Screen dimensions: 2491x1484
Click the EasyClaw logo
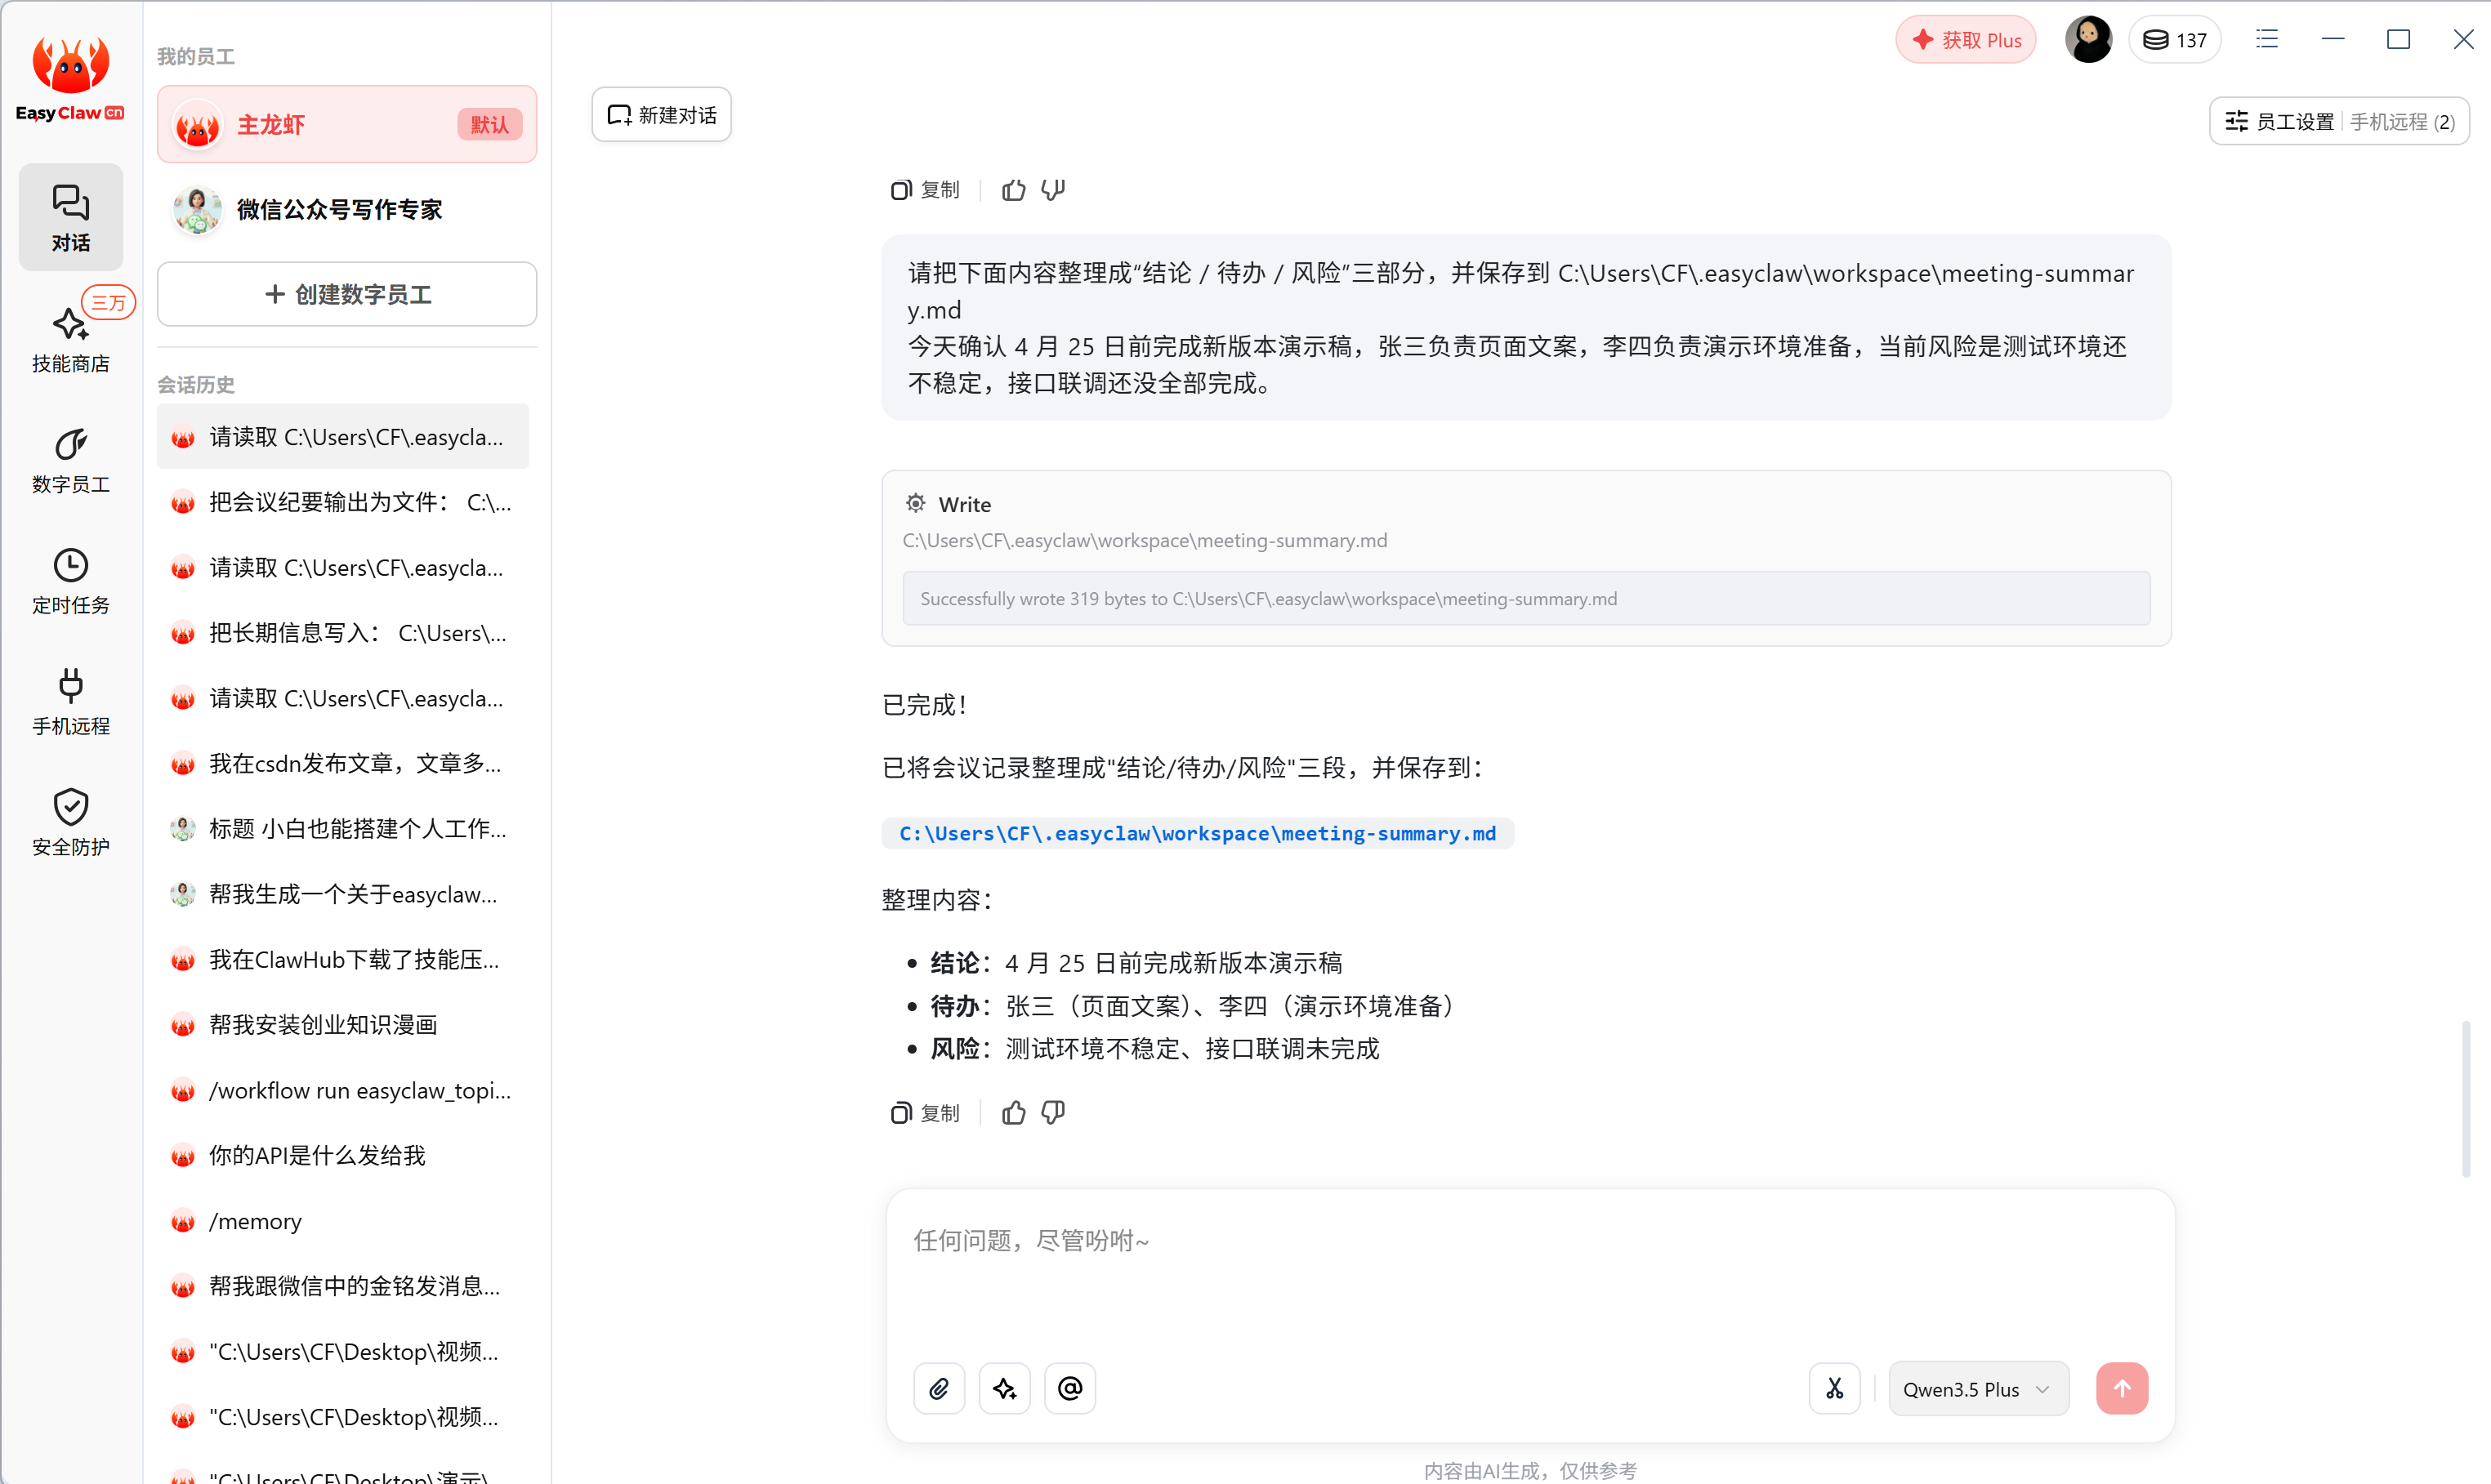point(70,79)
